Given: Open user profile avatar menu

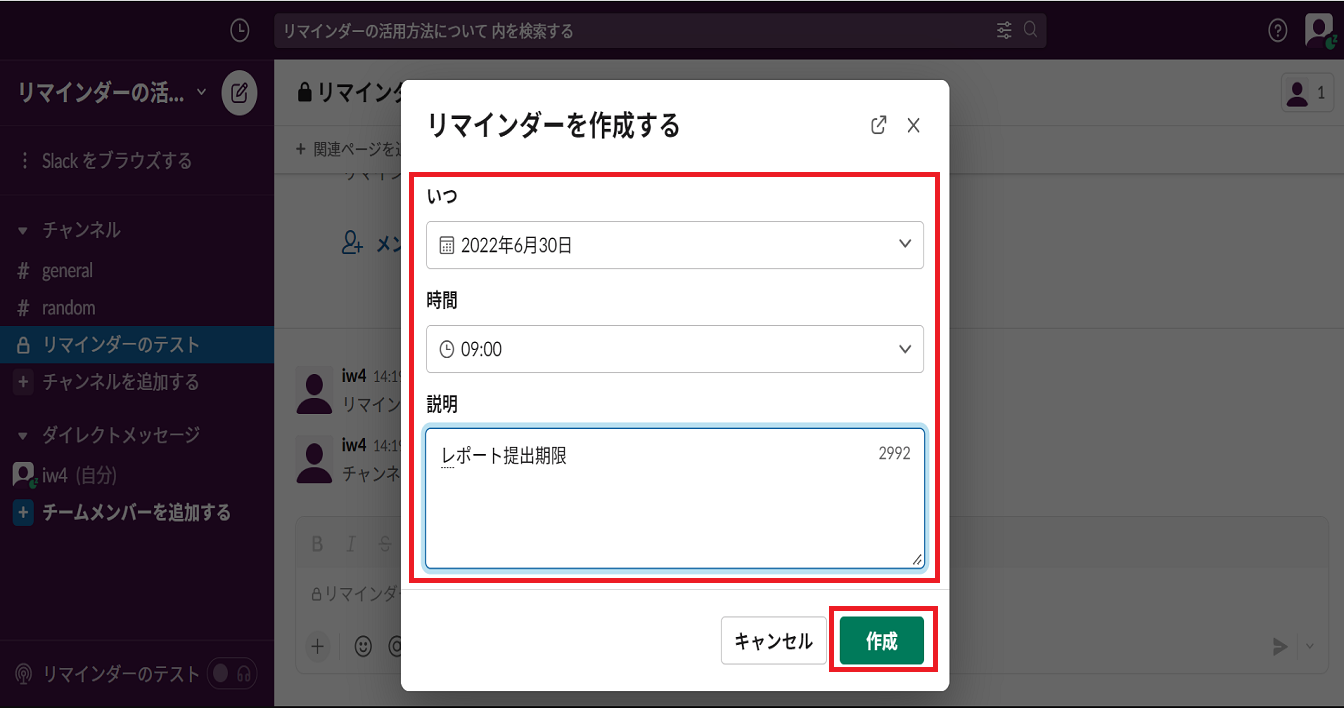Looking at the screenshot, I should click(1318, 30).
